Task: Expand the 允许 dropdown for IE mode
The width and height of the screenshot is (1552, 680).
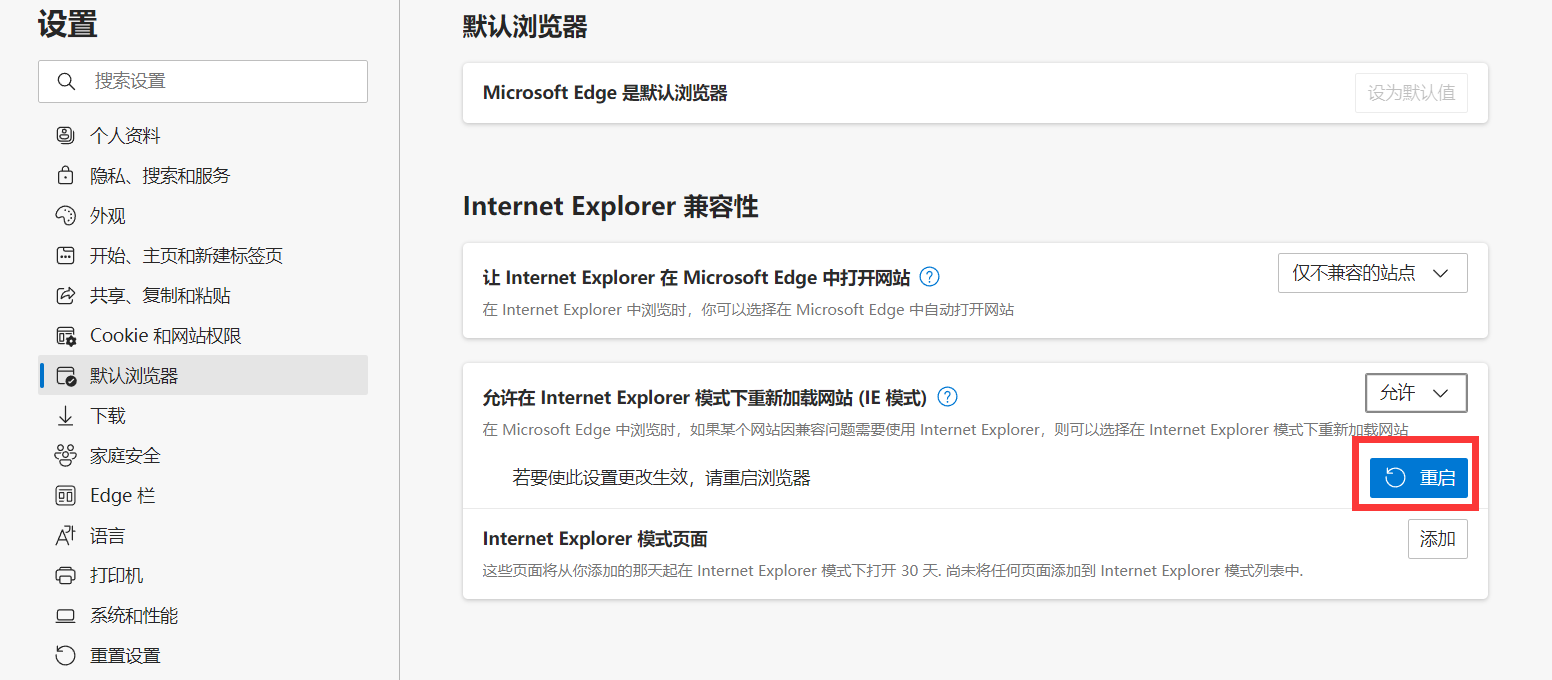Action: coord(1416,393)
